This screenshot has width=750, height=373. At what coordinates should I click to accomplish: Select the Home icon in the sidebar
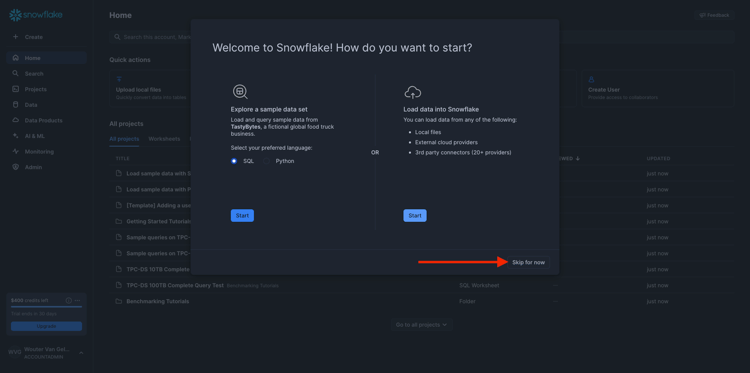(x=15, y=58)
